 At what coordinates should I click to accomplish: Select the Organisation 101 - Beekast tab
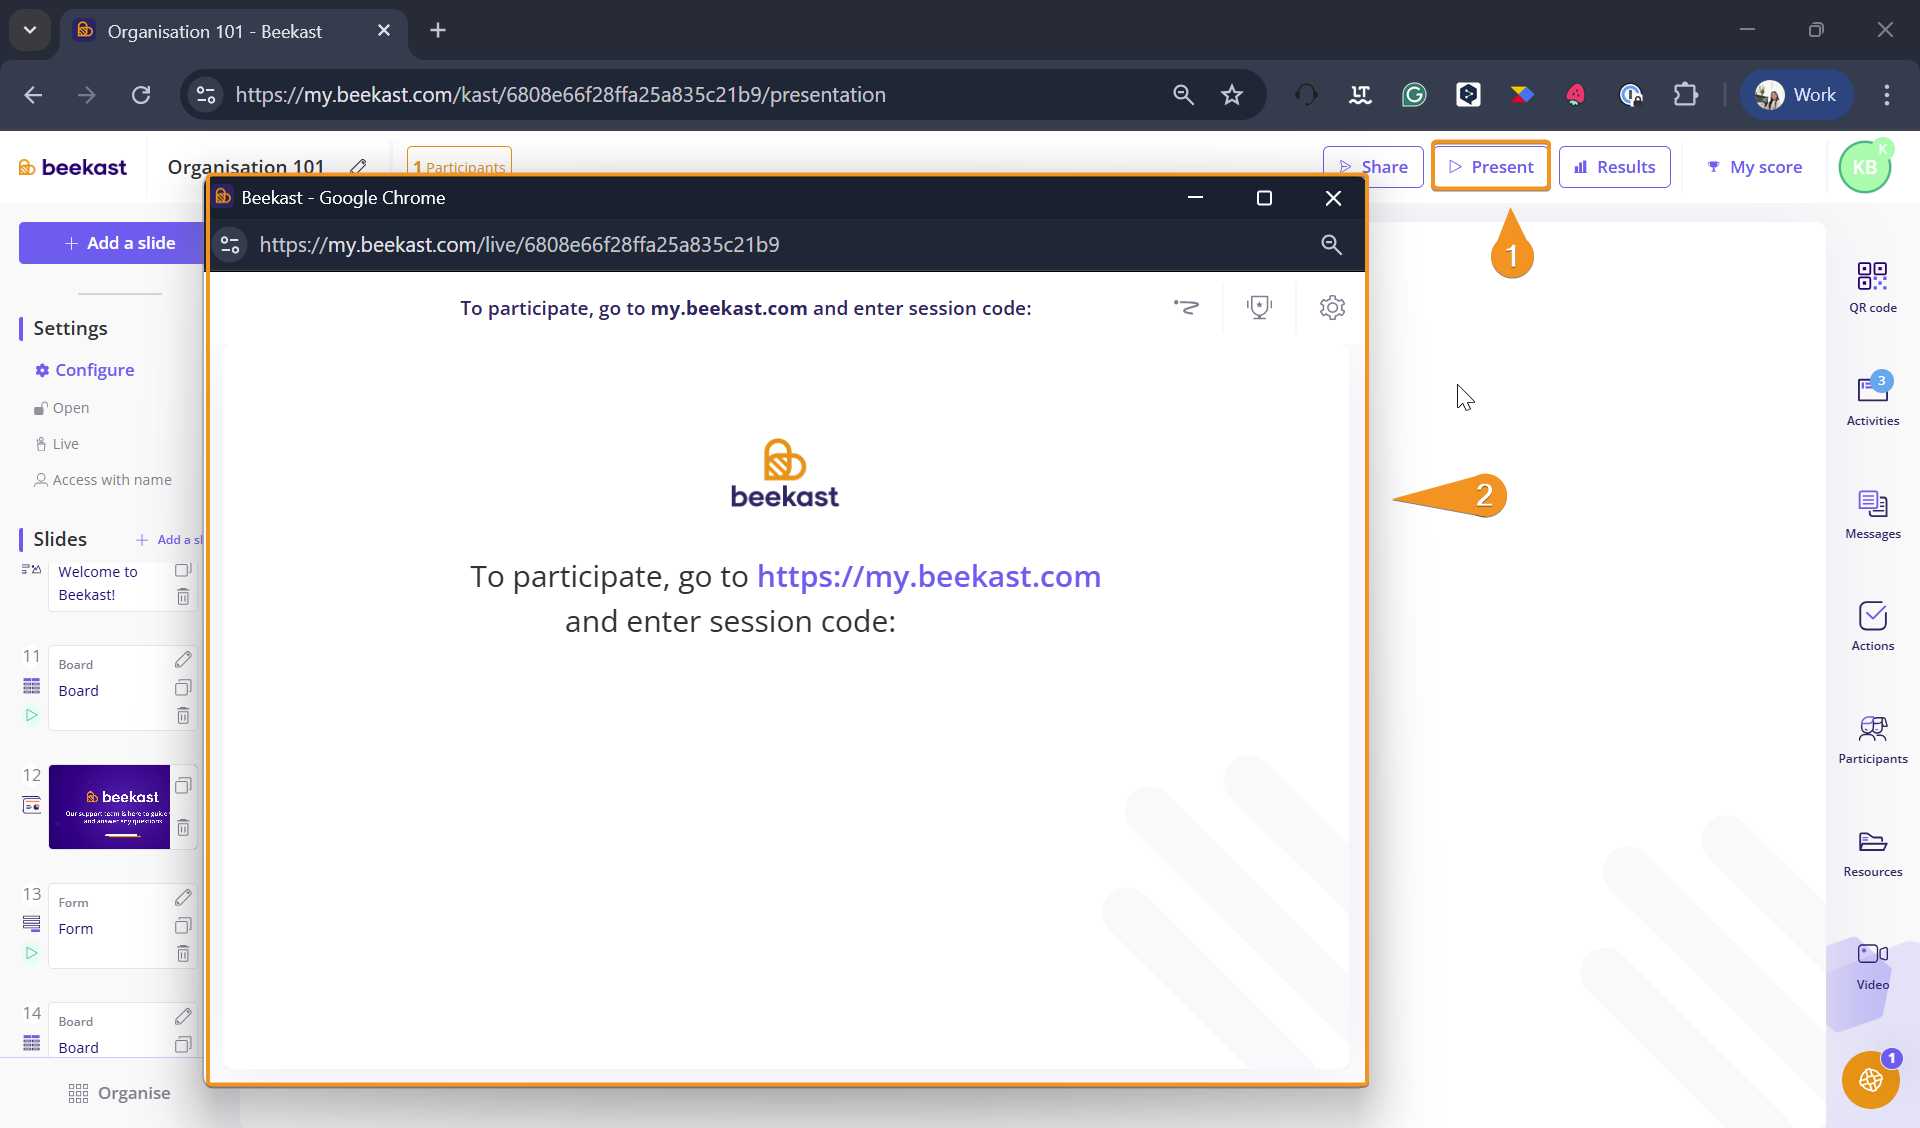point(234,31)
